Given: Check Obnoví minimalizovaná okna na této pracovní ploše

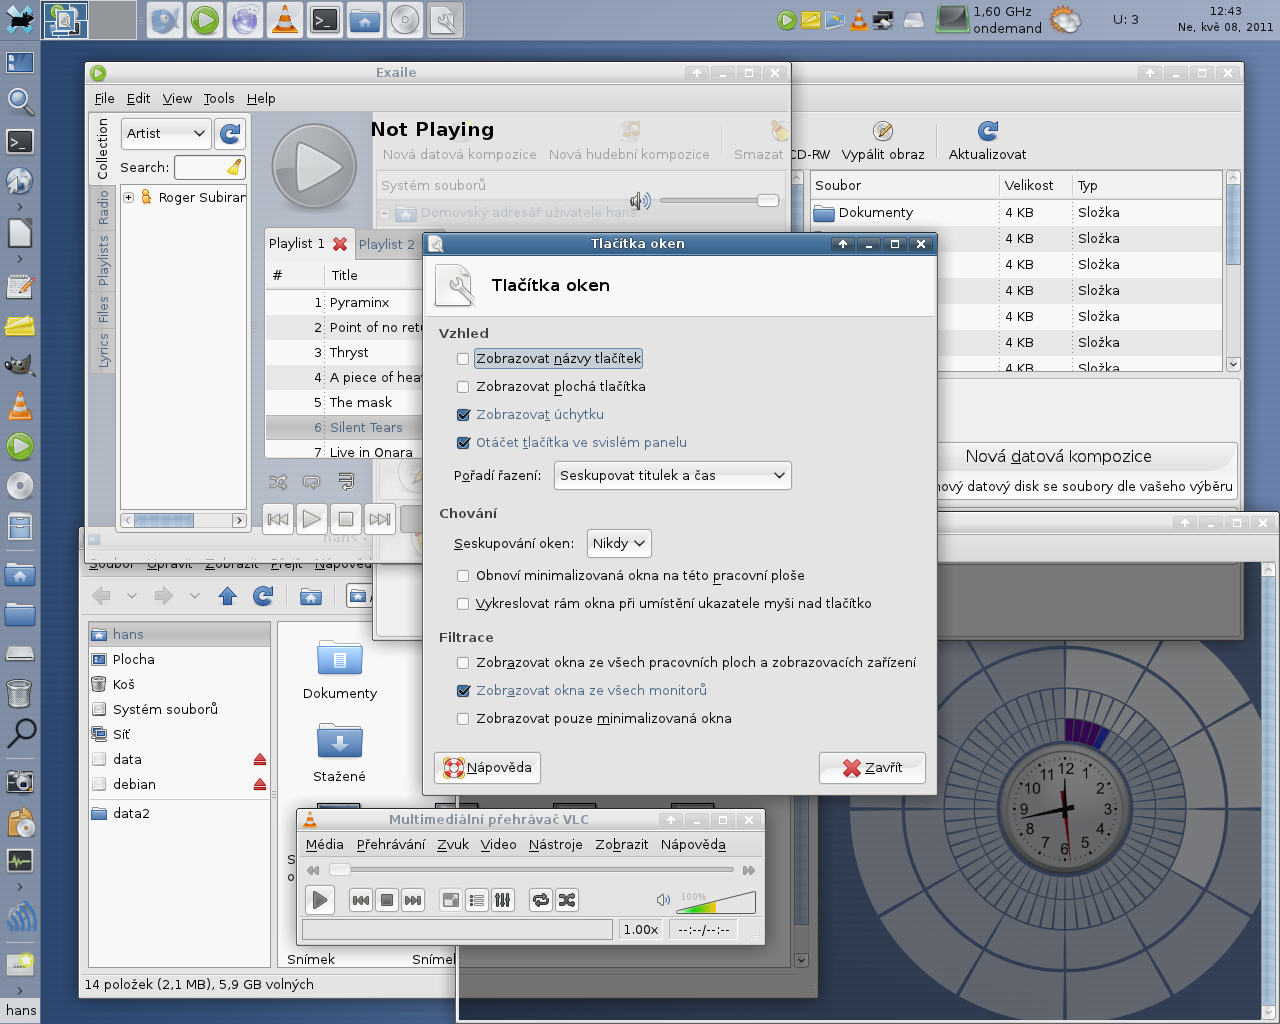Looking at the screenshot, I should pyautogui.click(x=463, y=576).
